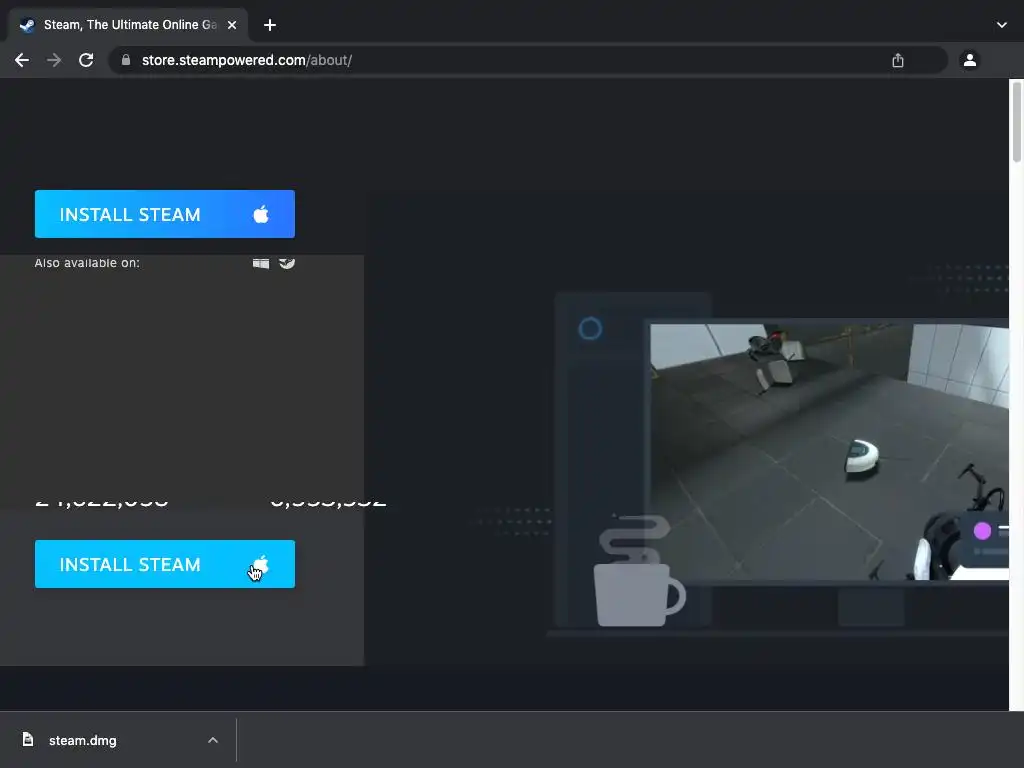The height and width of the screenshot is (768, 1024).
Task: Expand the tab search chevron
Action: pos(1002,25)
